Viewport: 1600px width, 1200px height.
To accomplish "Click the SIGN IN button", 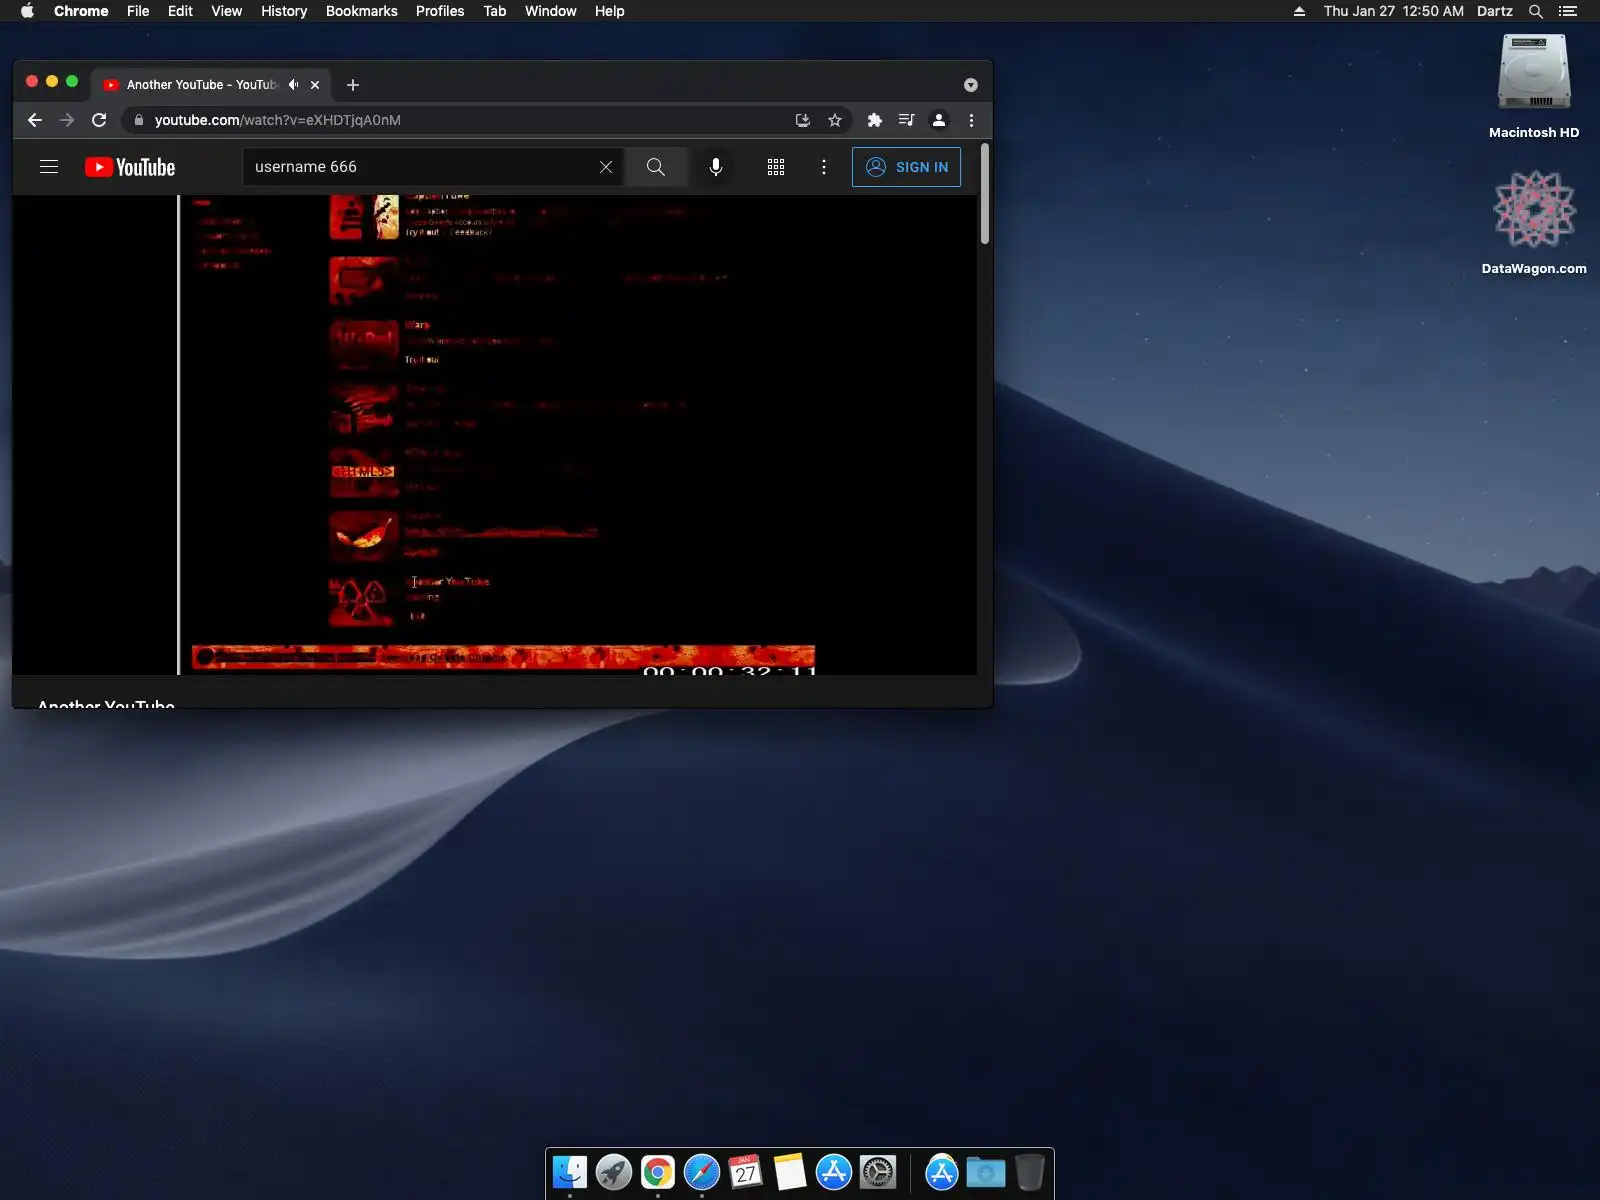I will pyautogui.click(x=906, y=167).
